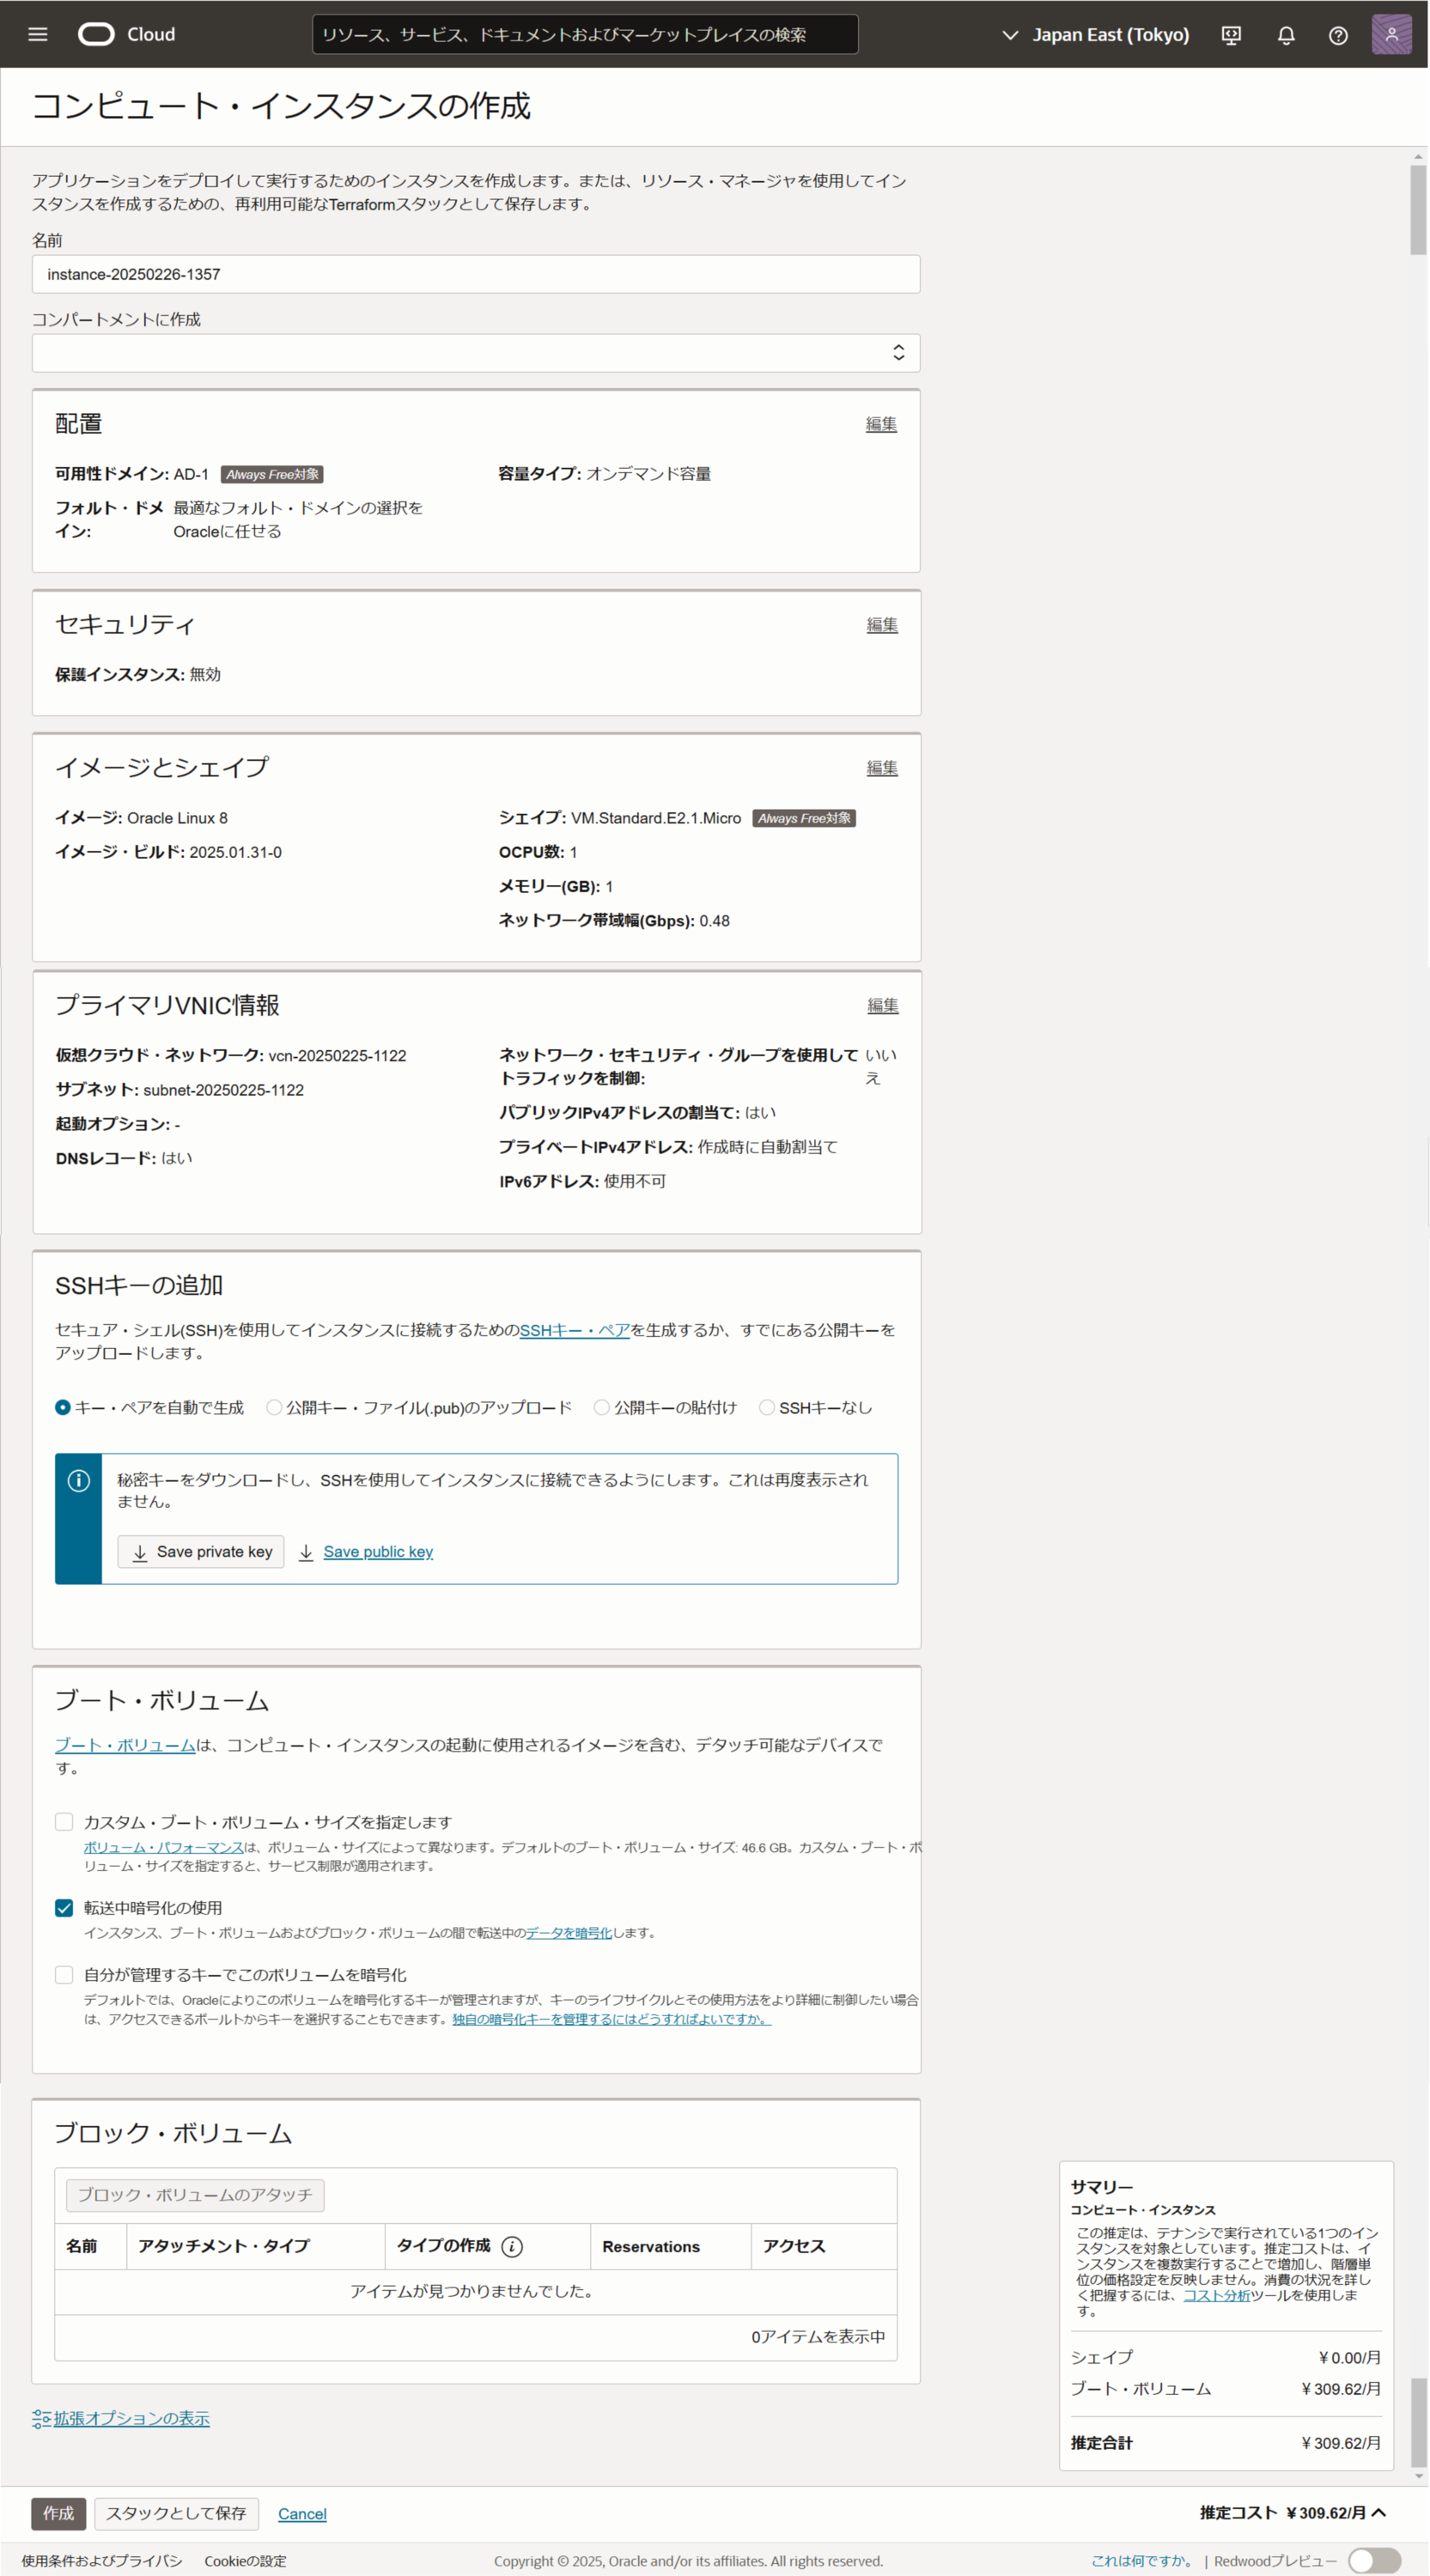The width and height of the screenshot is (1430, 2576).
Task: Select SSHキーなし radio option
Action: (767, 1407)
